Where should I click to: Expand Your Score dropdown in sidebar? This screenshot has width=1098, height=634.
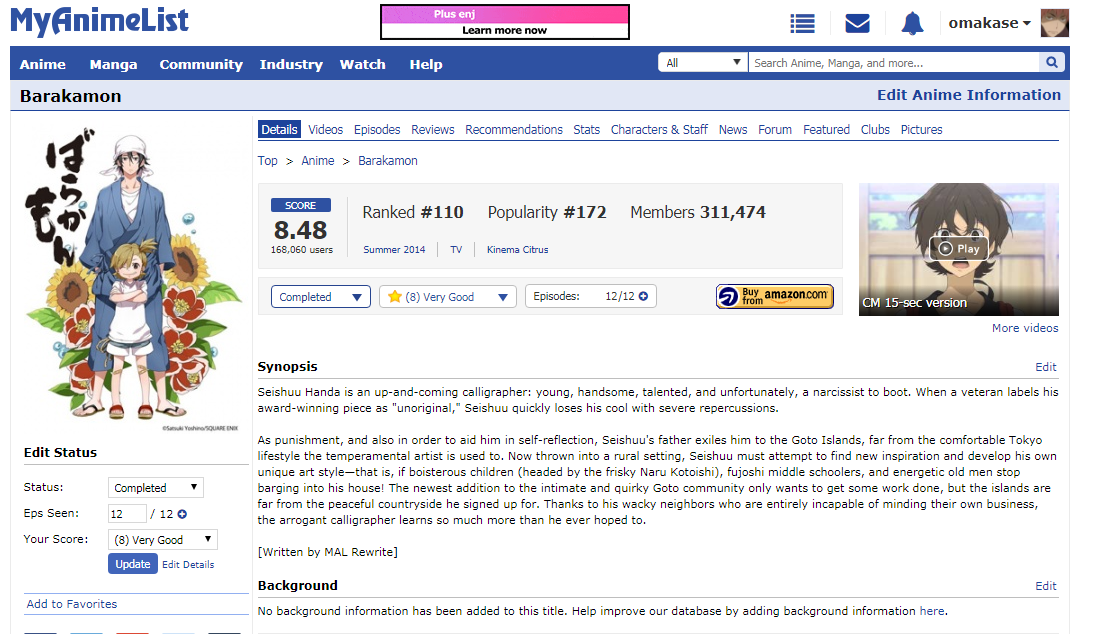162,539
